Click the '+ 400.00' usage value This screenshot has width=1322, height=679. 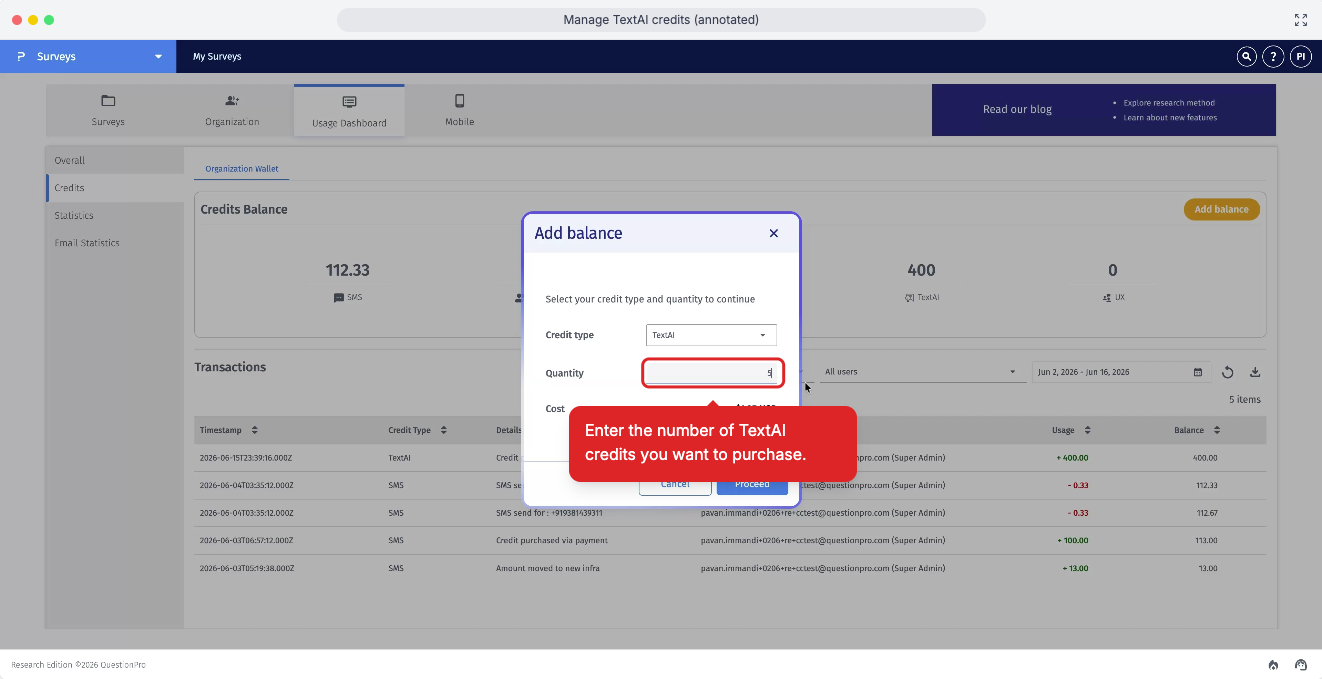coord(1071,457)
